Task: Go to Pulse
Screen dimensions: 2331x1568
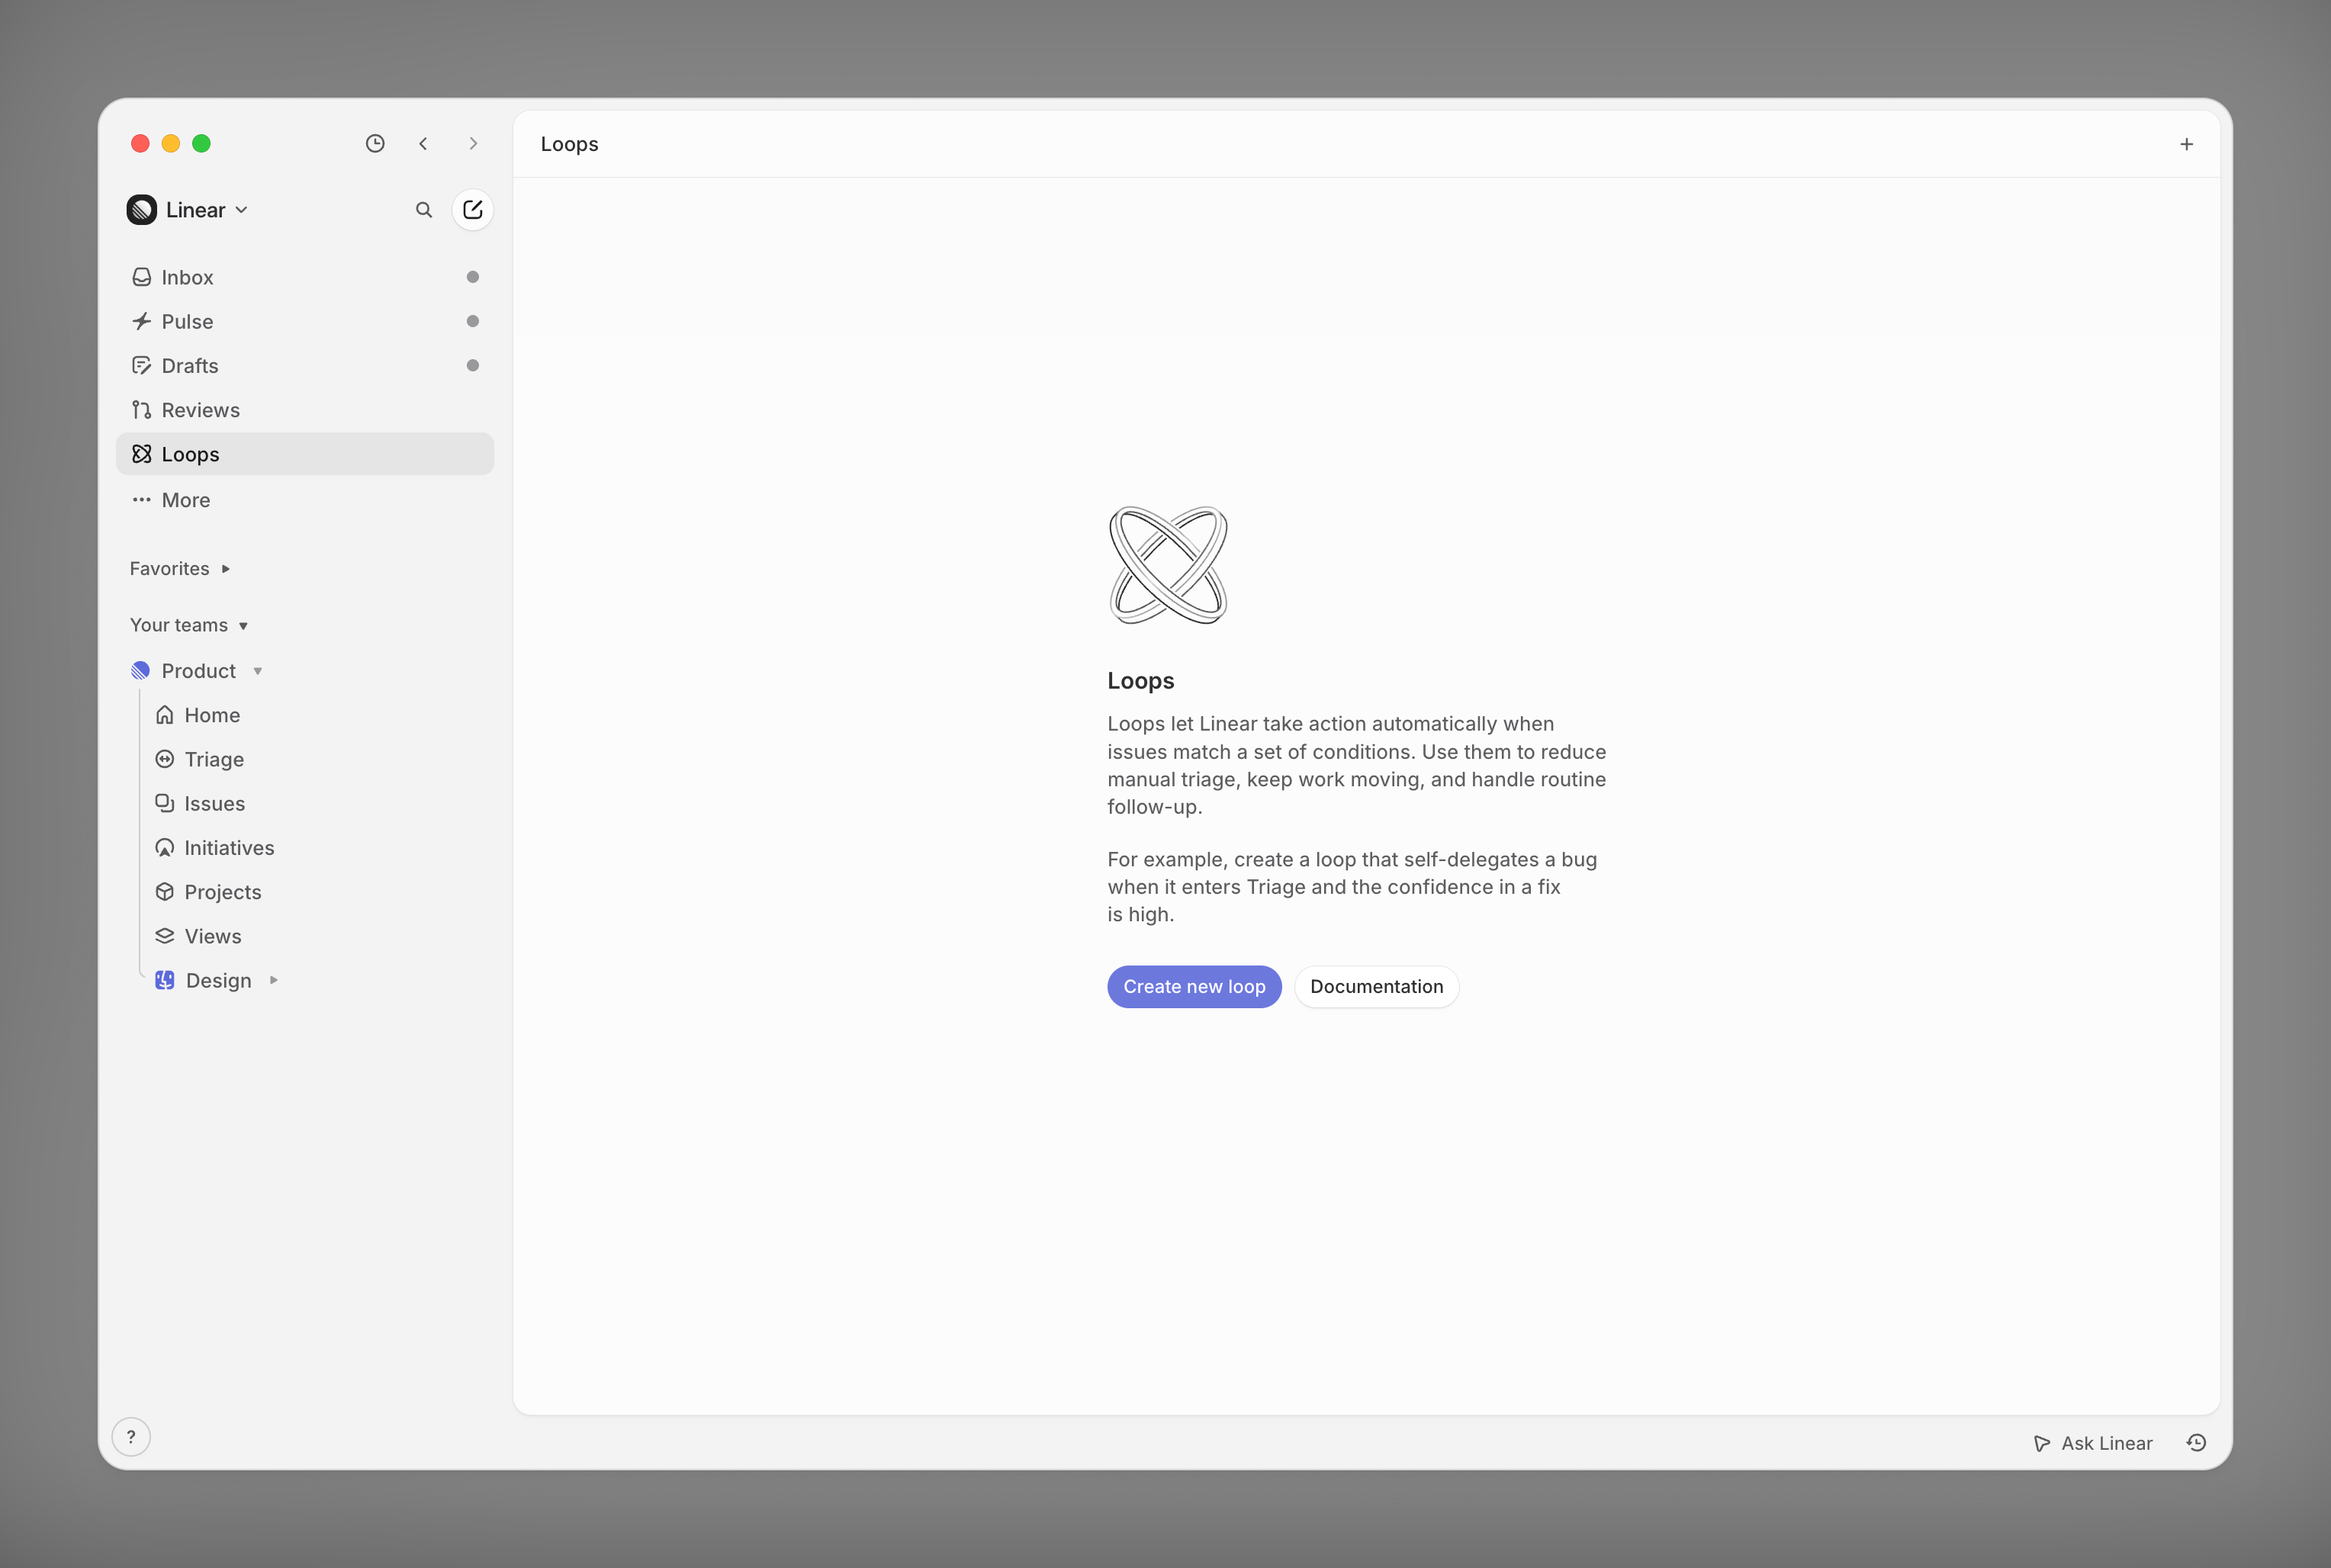Action: [305, 321]
